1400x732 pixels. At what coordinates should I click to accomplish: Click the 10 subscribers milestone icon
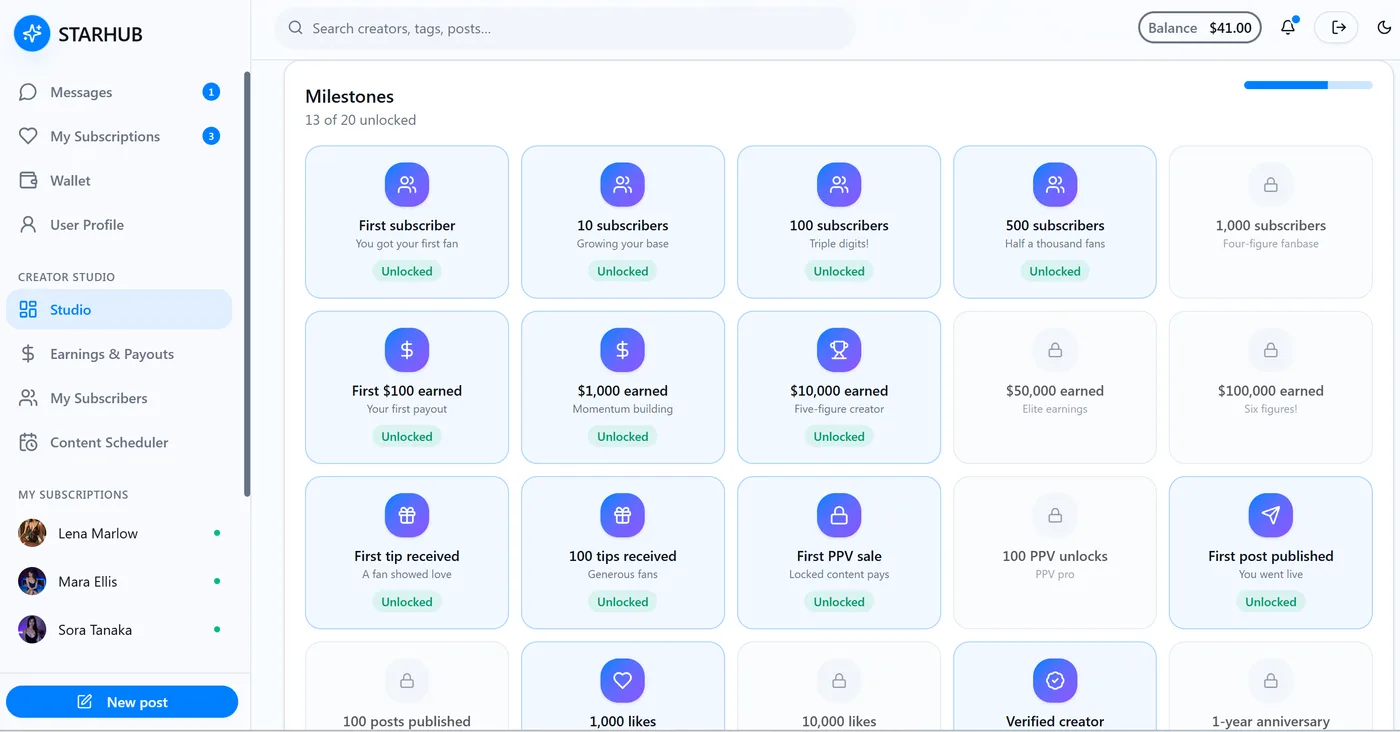pos(623,185)
